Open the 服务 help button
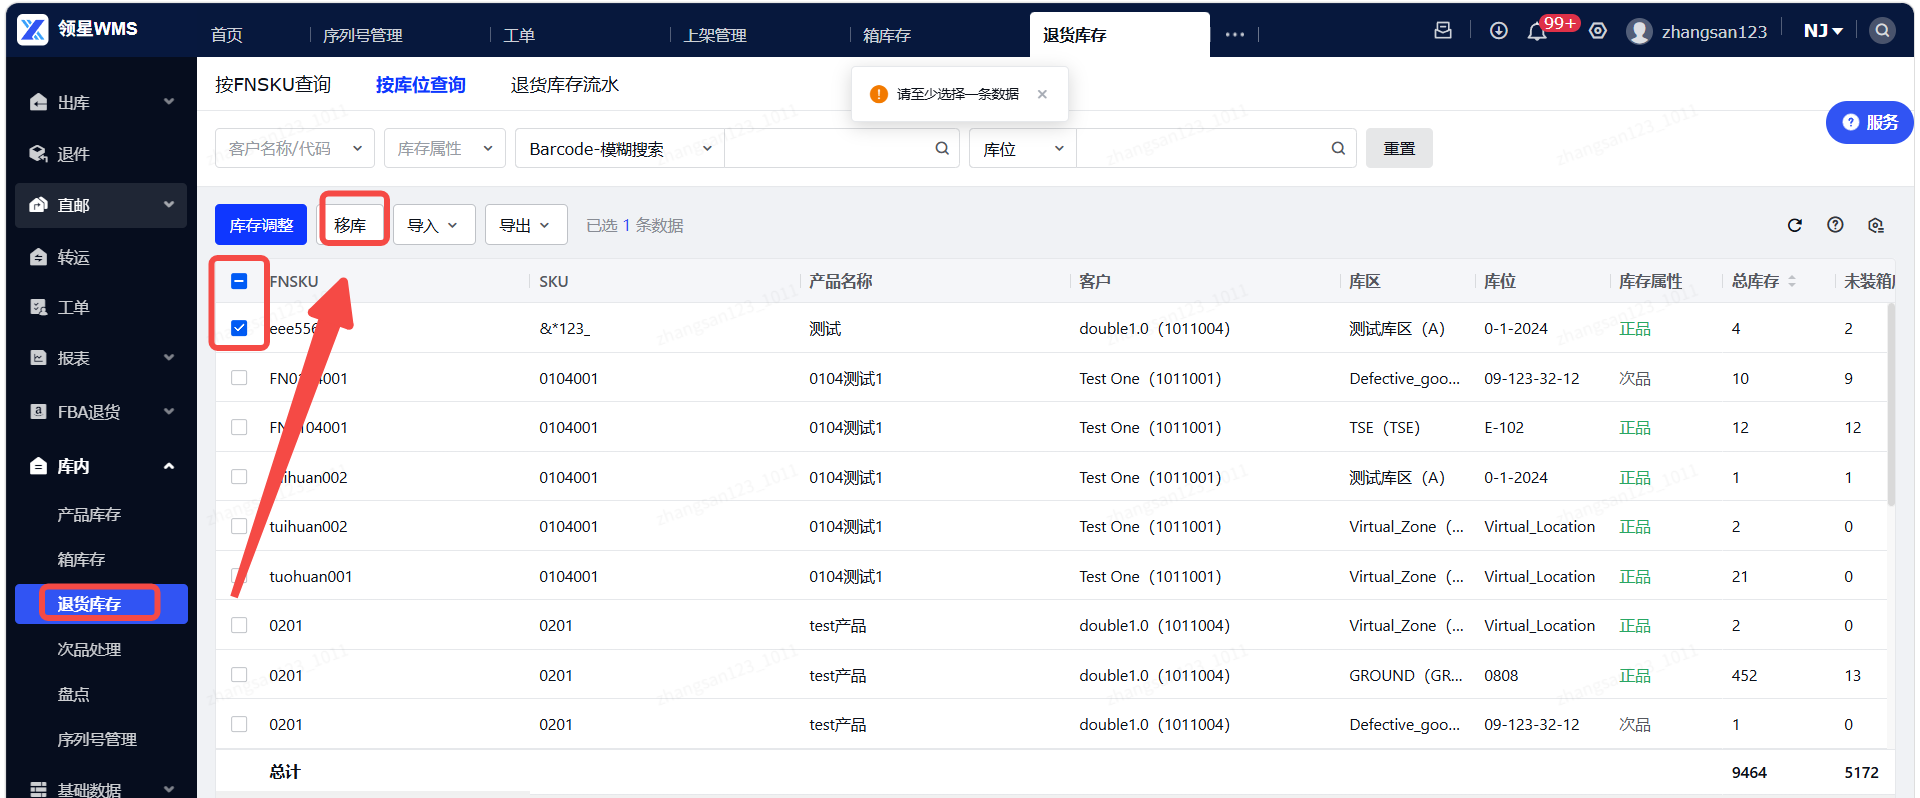The height and width of the screenshot is (798, 1920). [x=1870, y=122]
